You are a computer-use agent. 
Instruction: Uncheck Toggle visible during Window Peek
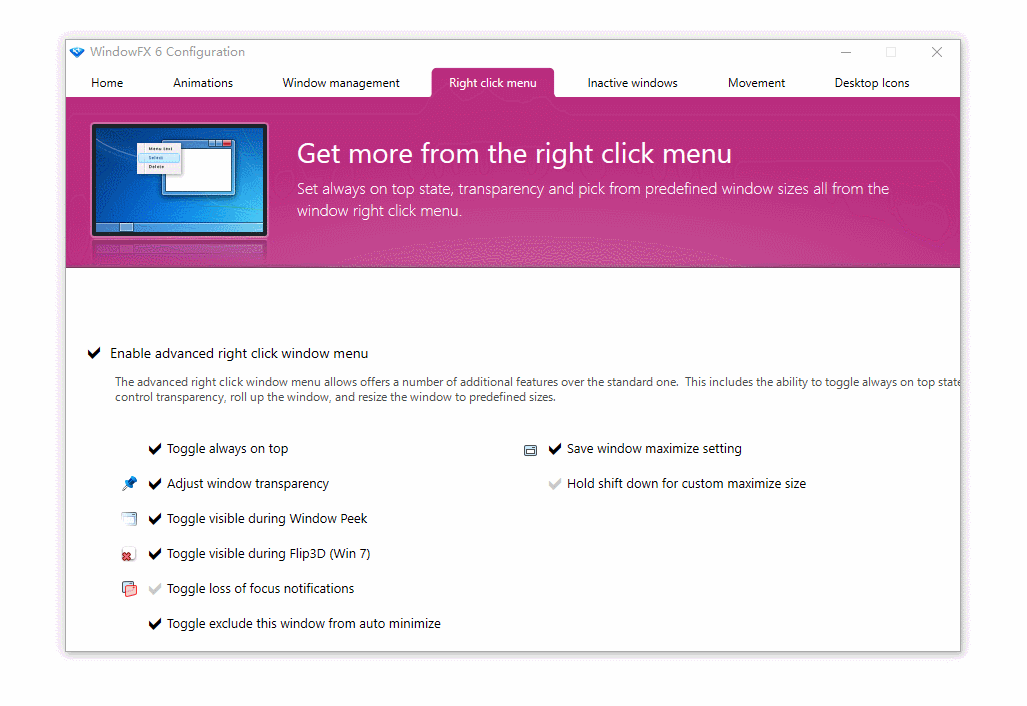click(x=155, y=519)
